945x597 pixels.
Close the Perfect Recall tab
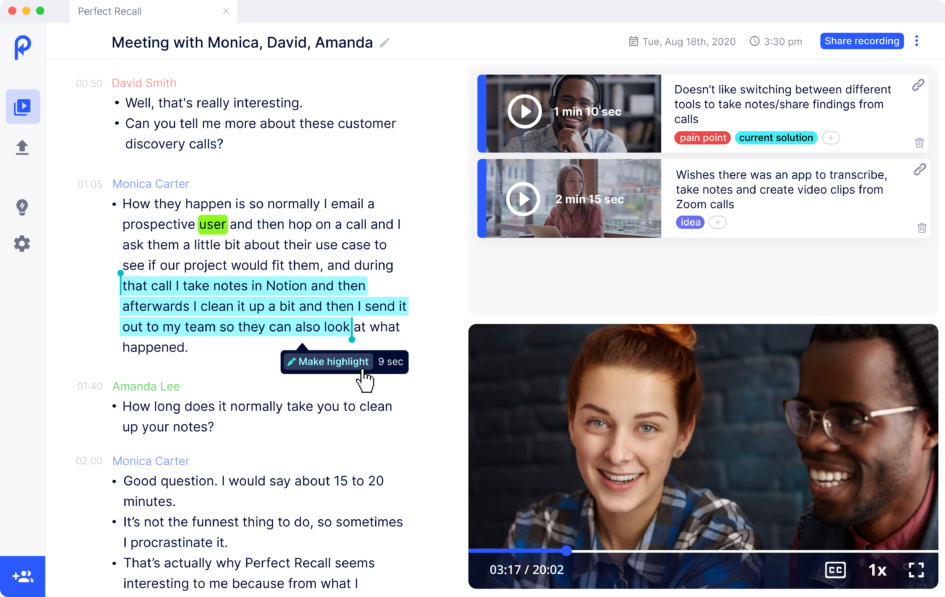(226, 11)
